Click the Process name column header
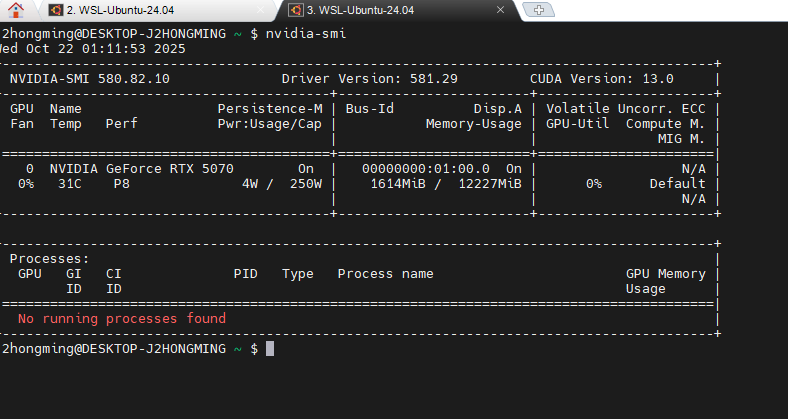Image resolution: width=788 pixels, height=419 pixels. pyautogui.click(x=385, y=273)
